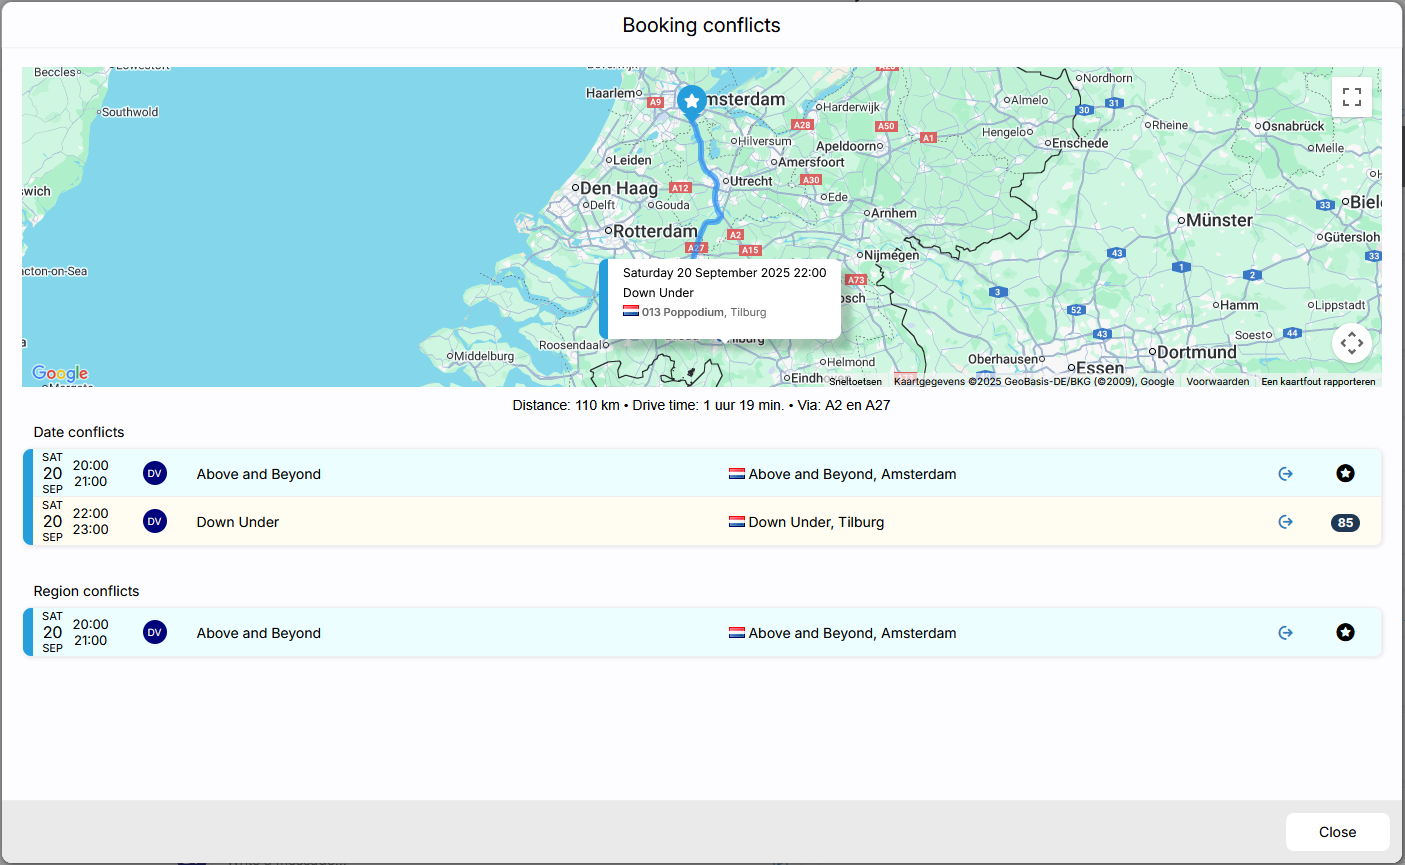Click the 85 badge on Down Under row
The image size is (1405, 865).
click(1345, 523)
